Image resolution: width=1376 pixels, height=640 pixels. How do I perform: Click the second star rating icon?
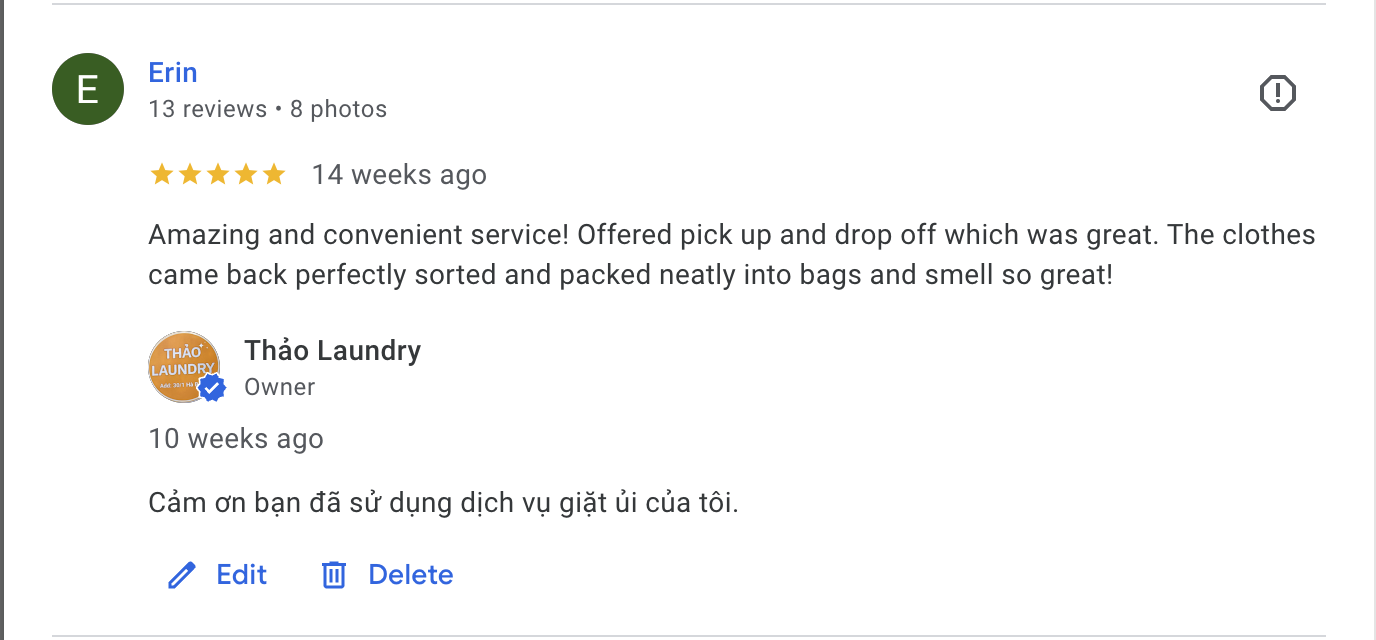click(x=190, y=173)
